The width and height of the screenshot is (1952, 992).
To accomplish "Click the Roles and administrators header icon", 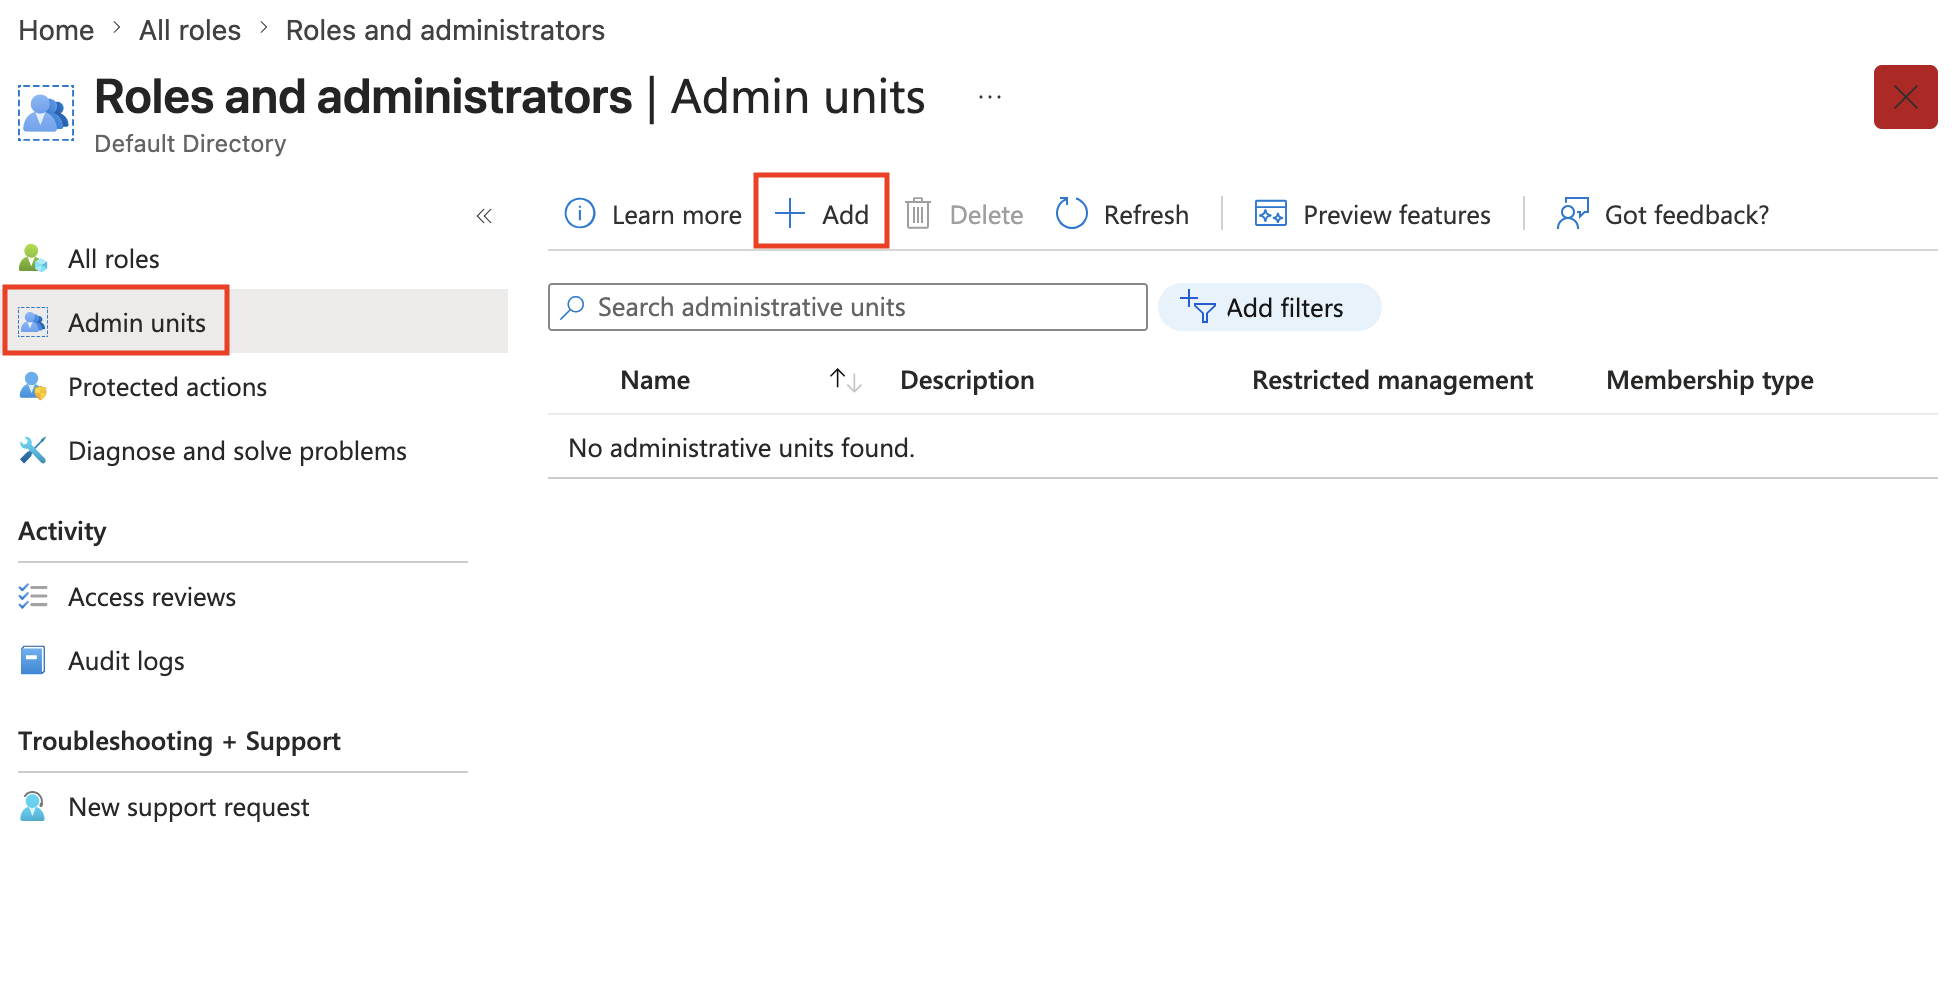I will [x=46, y=113].
